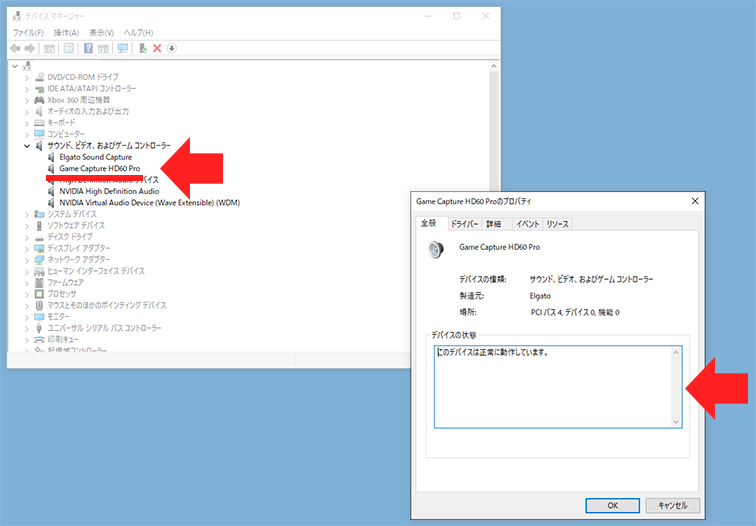Switch to the リソース tab

click(x=557, y=224)
